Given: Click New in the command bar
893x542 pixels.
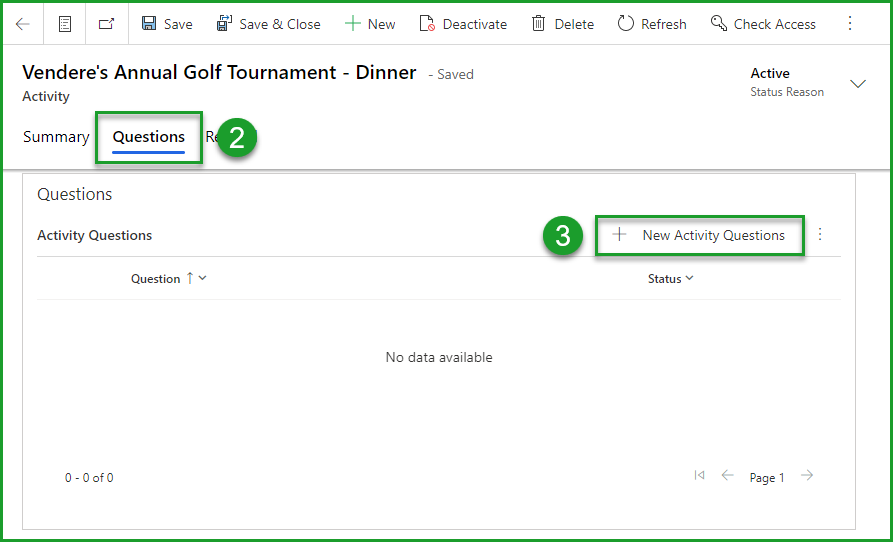Looking at the screenshot, I should point(370,24).
